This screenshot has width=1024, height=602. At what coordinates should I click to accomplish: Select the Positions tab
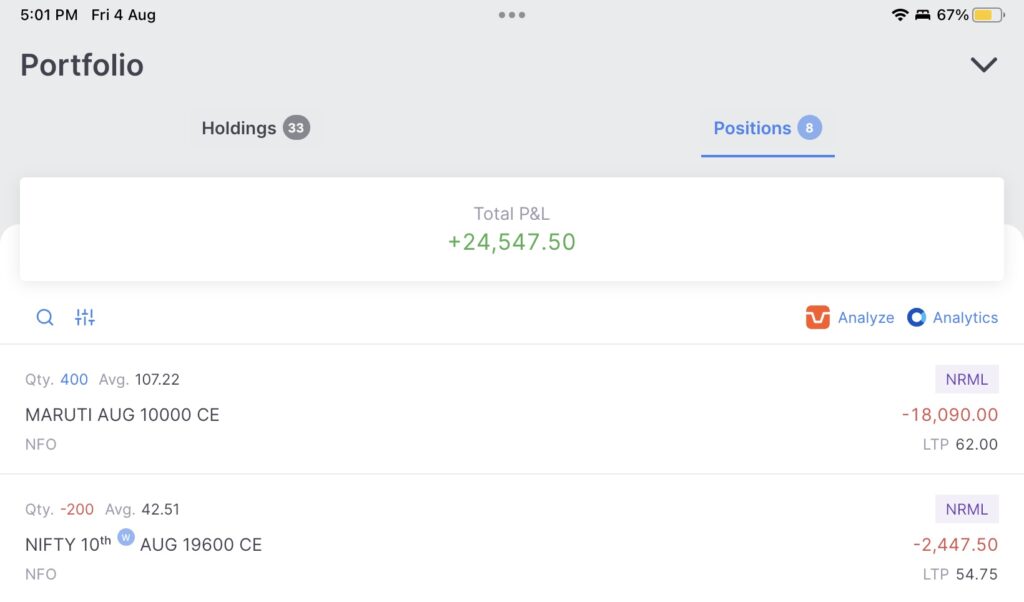pyautogui.click(x=752, y=128)
